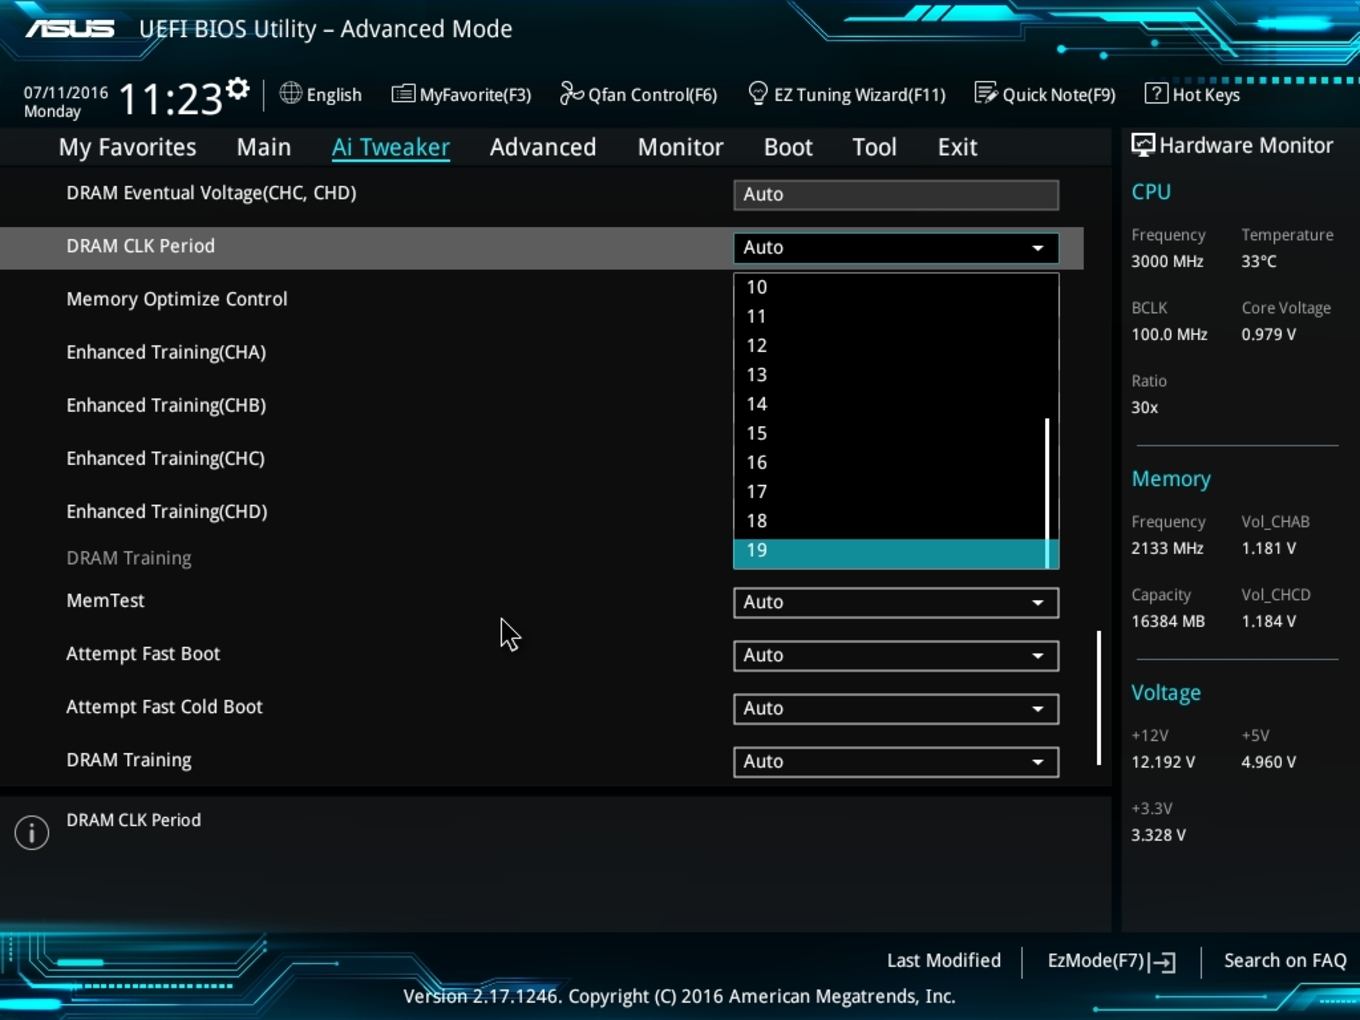The width and height of the screenshot is (1360, 1020).
Task: Select Attempt Fast Boot row label
Action: tap(143, 653)
